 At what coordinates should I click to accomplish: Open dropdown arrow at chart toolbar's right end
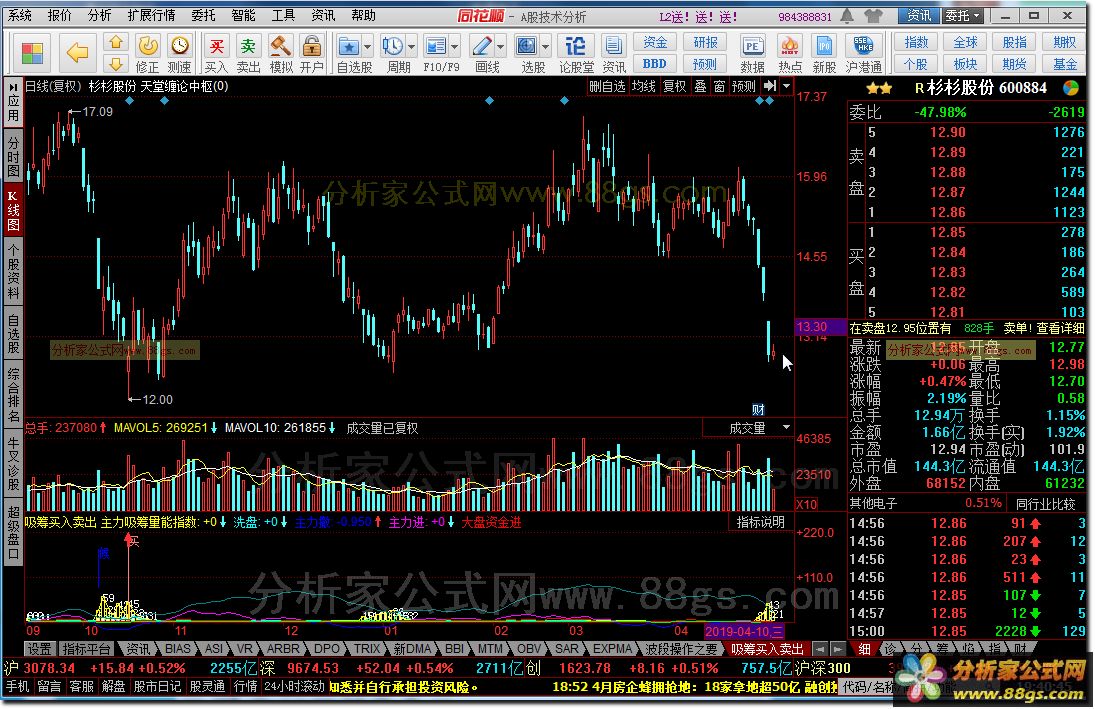click(786, 86)
